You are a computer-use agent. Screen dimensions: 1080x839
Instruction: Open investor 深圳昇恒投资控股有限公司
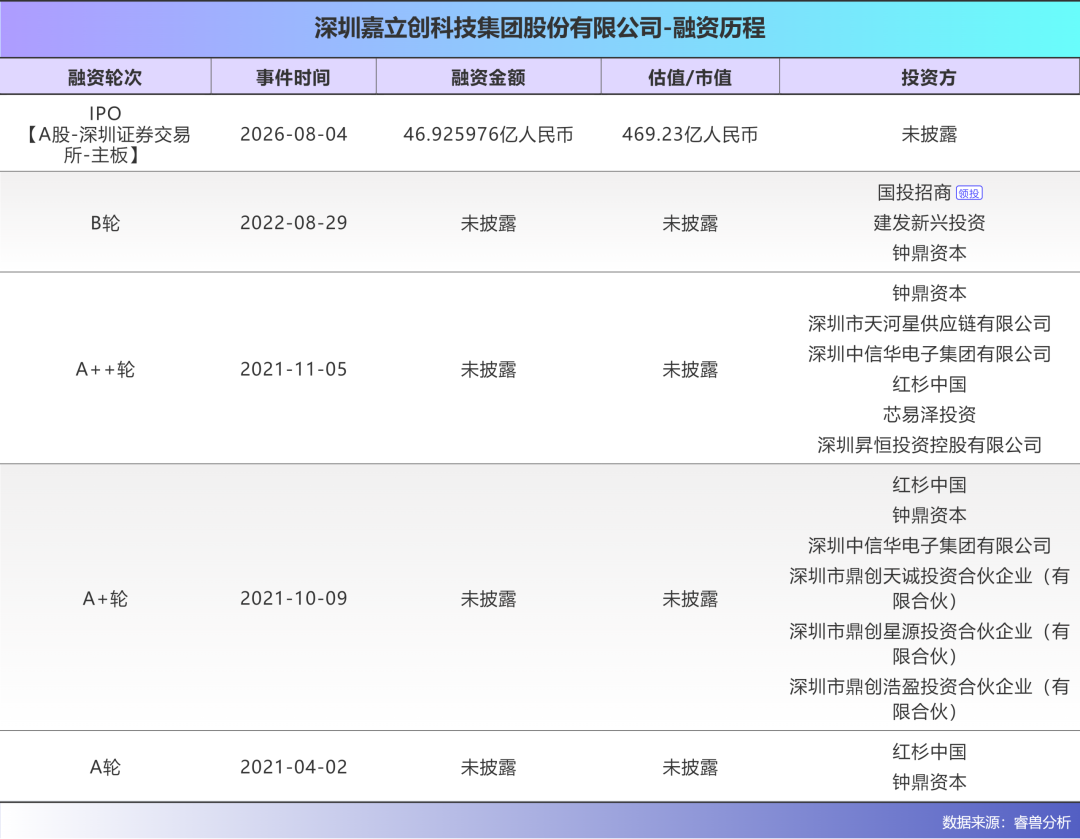pyautogui.click(x=929, y=445)
